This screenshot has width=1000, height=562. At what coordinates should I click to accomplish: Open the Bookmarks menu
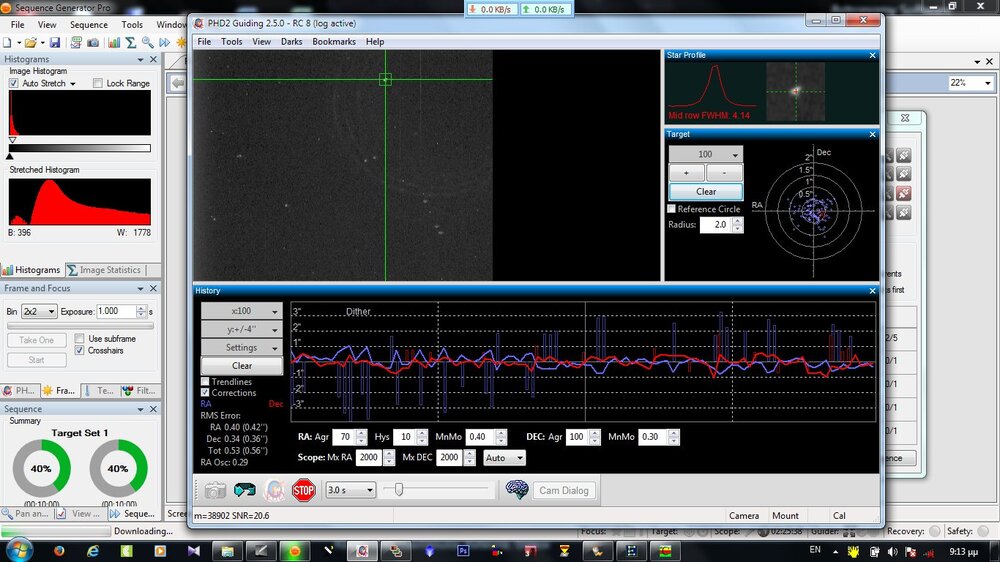(x=333, y=42)
